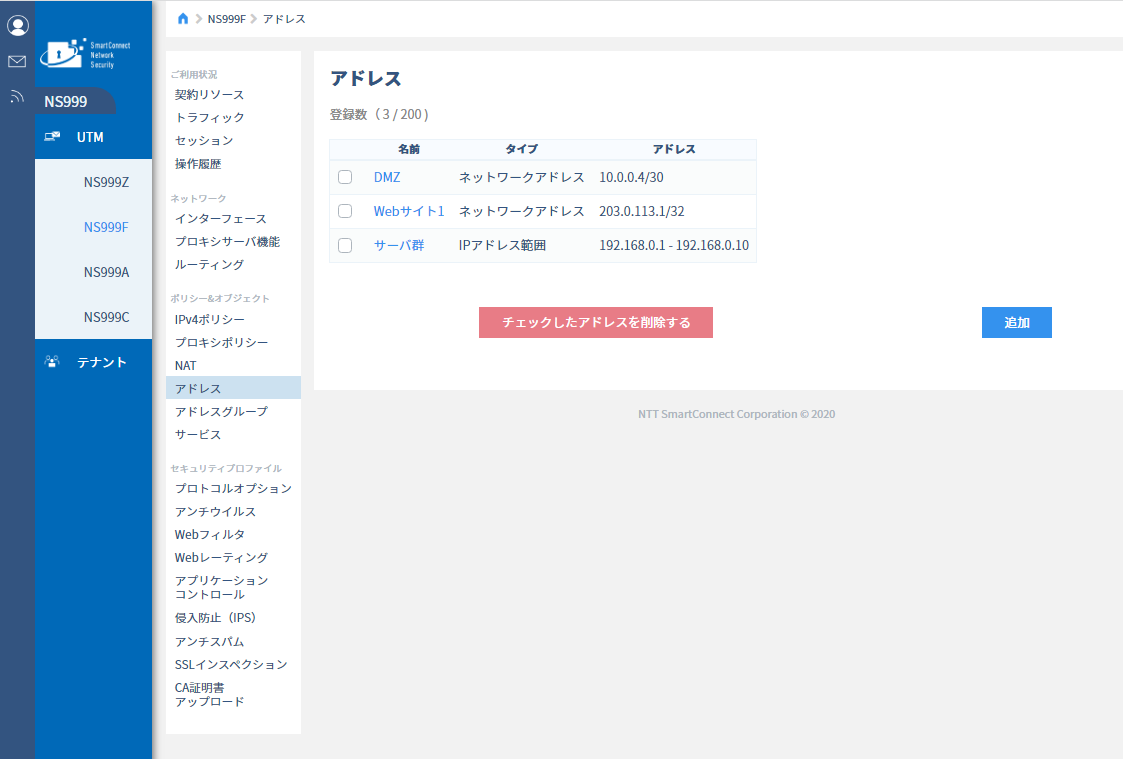Click the テナント people icon

[52, 362]
